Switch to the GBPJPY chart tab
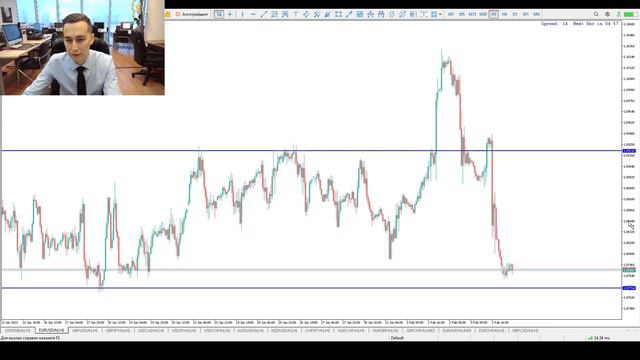This screenshot has width=640, height=360. tap(118, 330)
